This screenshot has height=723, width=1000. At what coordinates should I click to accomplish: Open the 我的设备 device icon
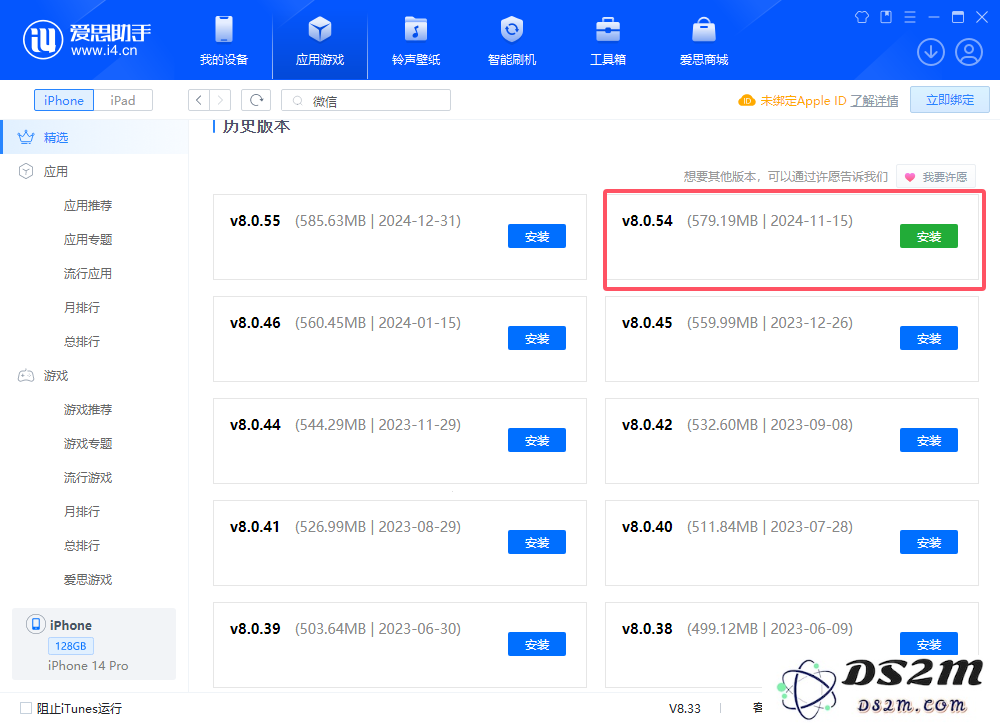[224, 29]
